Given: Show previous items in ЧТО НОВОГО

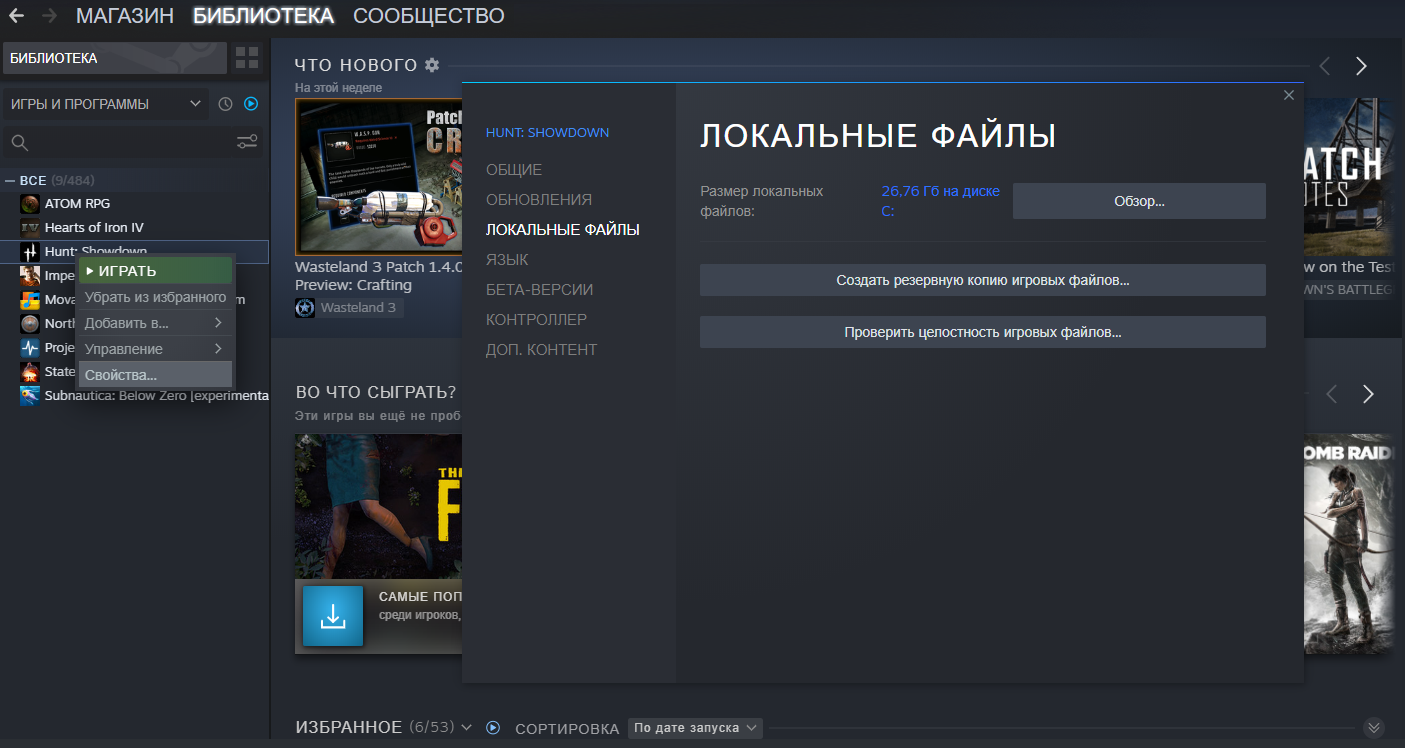Looking at the screenshot, I should pyautogui.click(x=1325, y=66).
